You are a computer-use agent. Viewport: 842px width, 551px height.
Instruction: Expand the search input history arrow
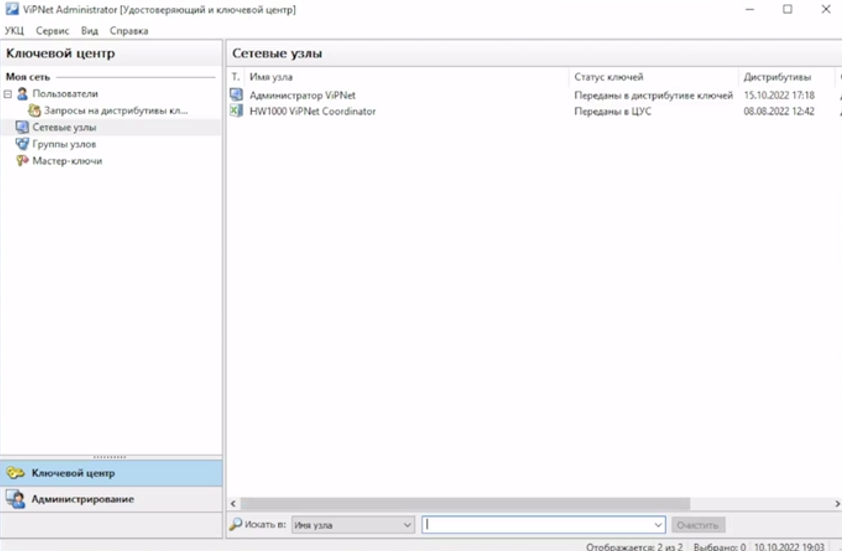pyautogui.click(x=658, y=525)
